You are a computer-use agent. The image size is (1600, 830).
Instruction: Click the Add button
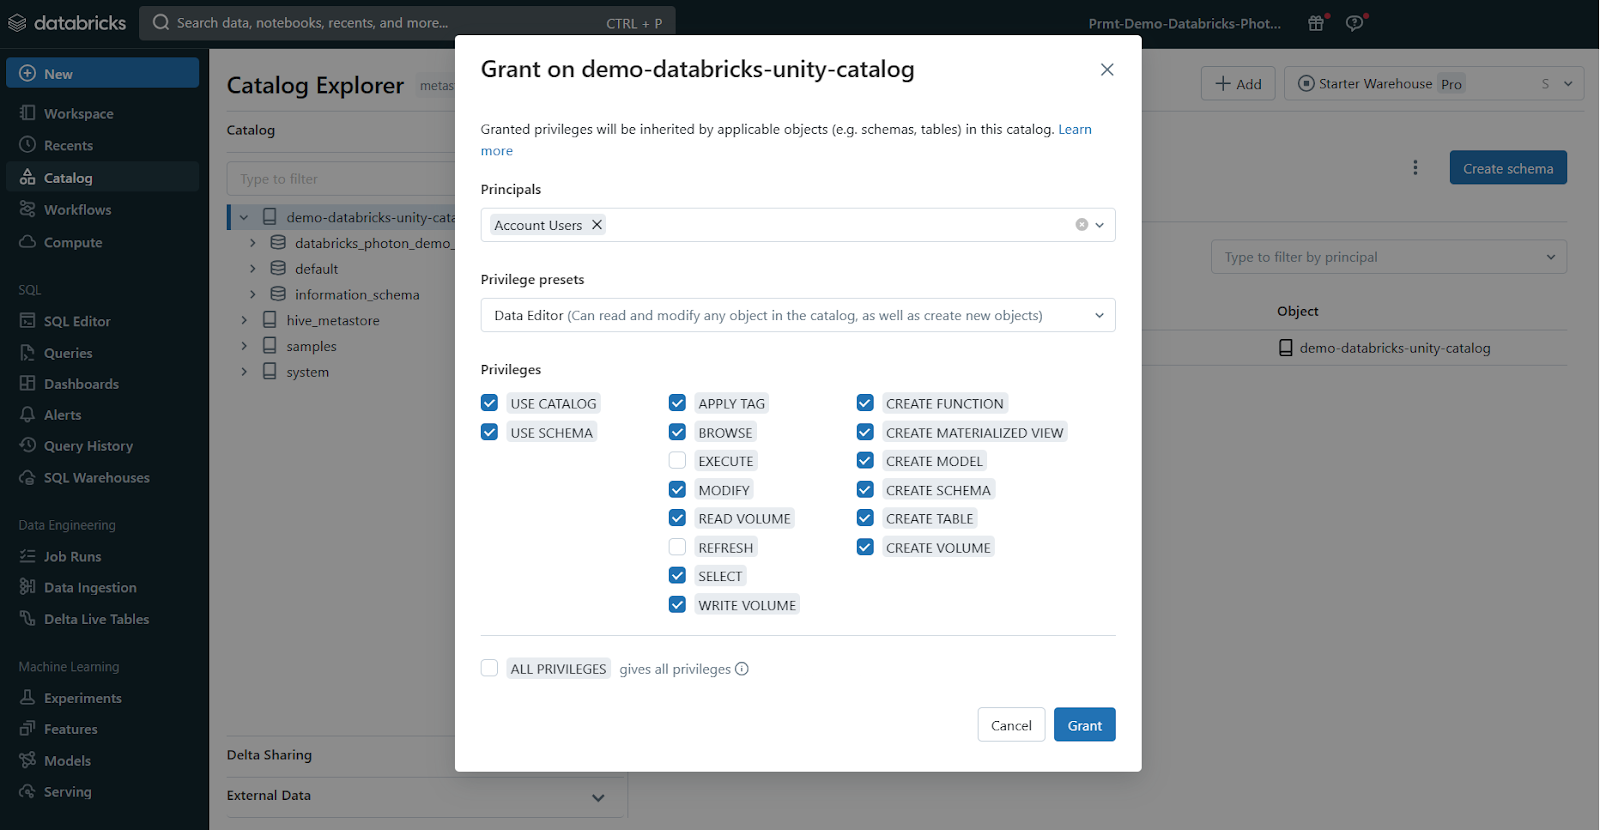coord(1238,84)
